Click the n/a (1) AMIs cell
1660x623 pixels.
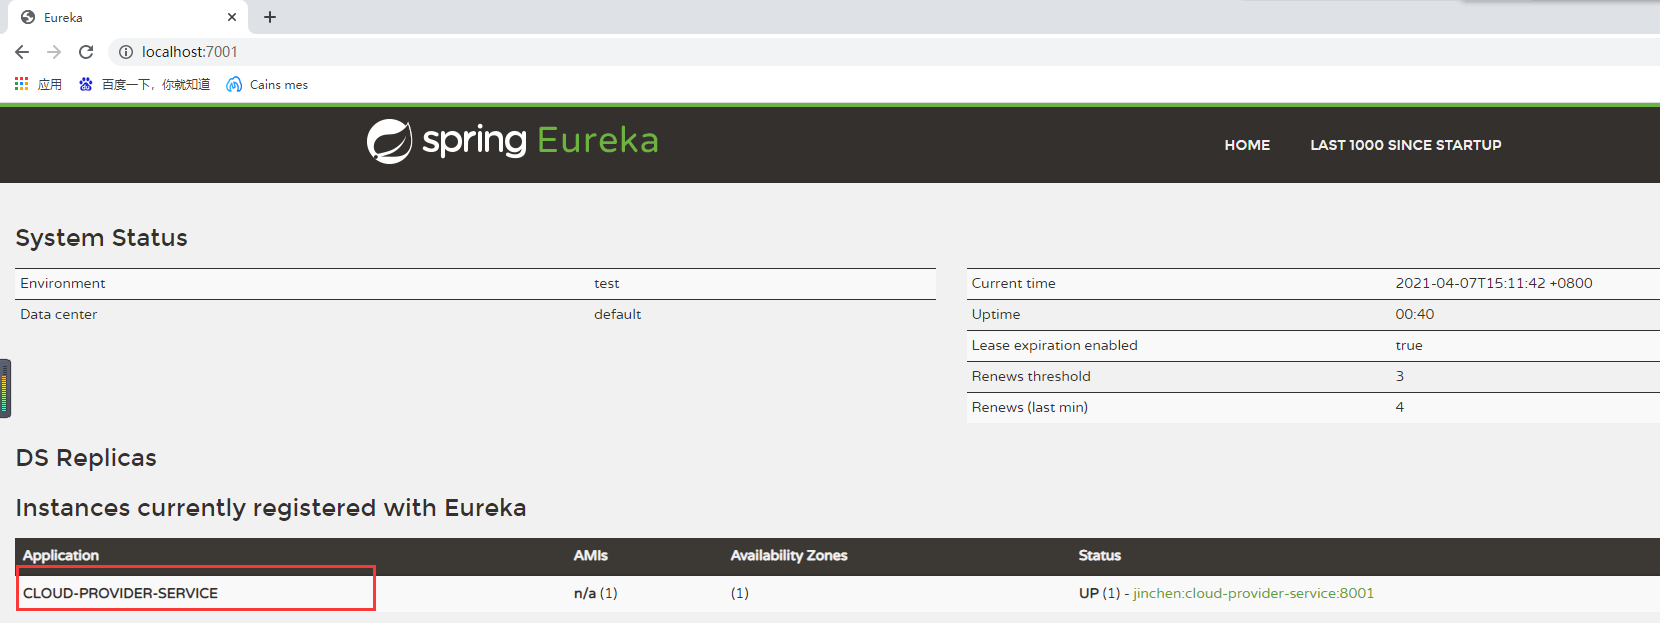point(596,593)
